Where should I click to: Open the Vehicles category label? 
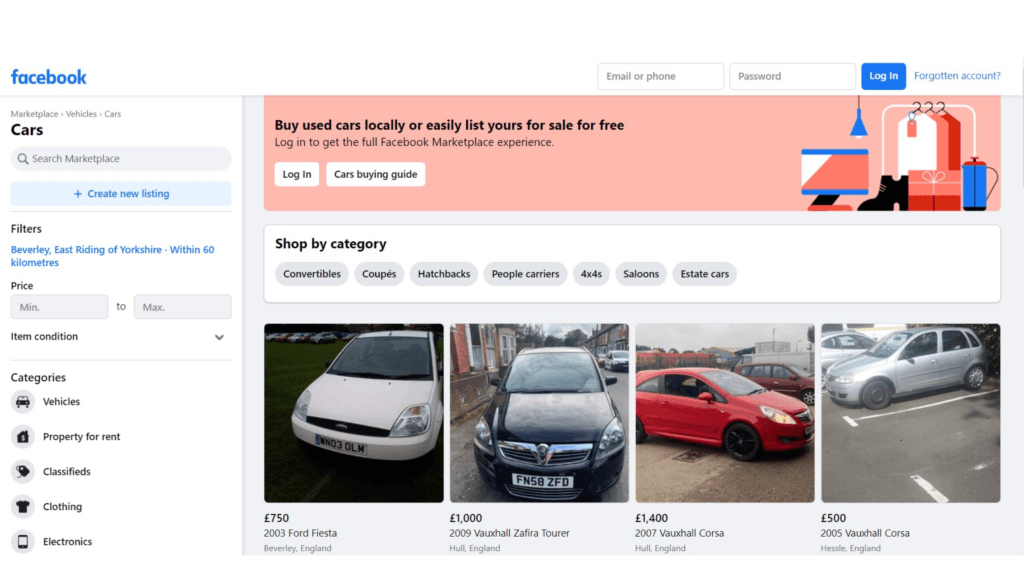61,402
